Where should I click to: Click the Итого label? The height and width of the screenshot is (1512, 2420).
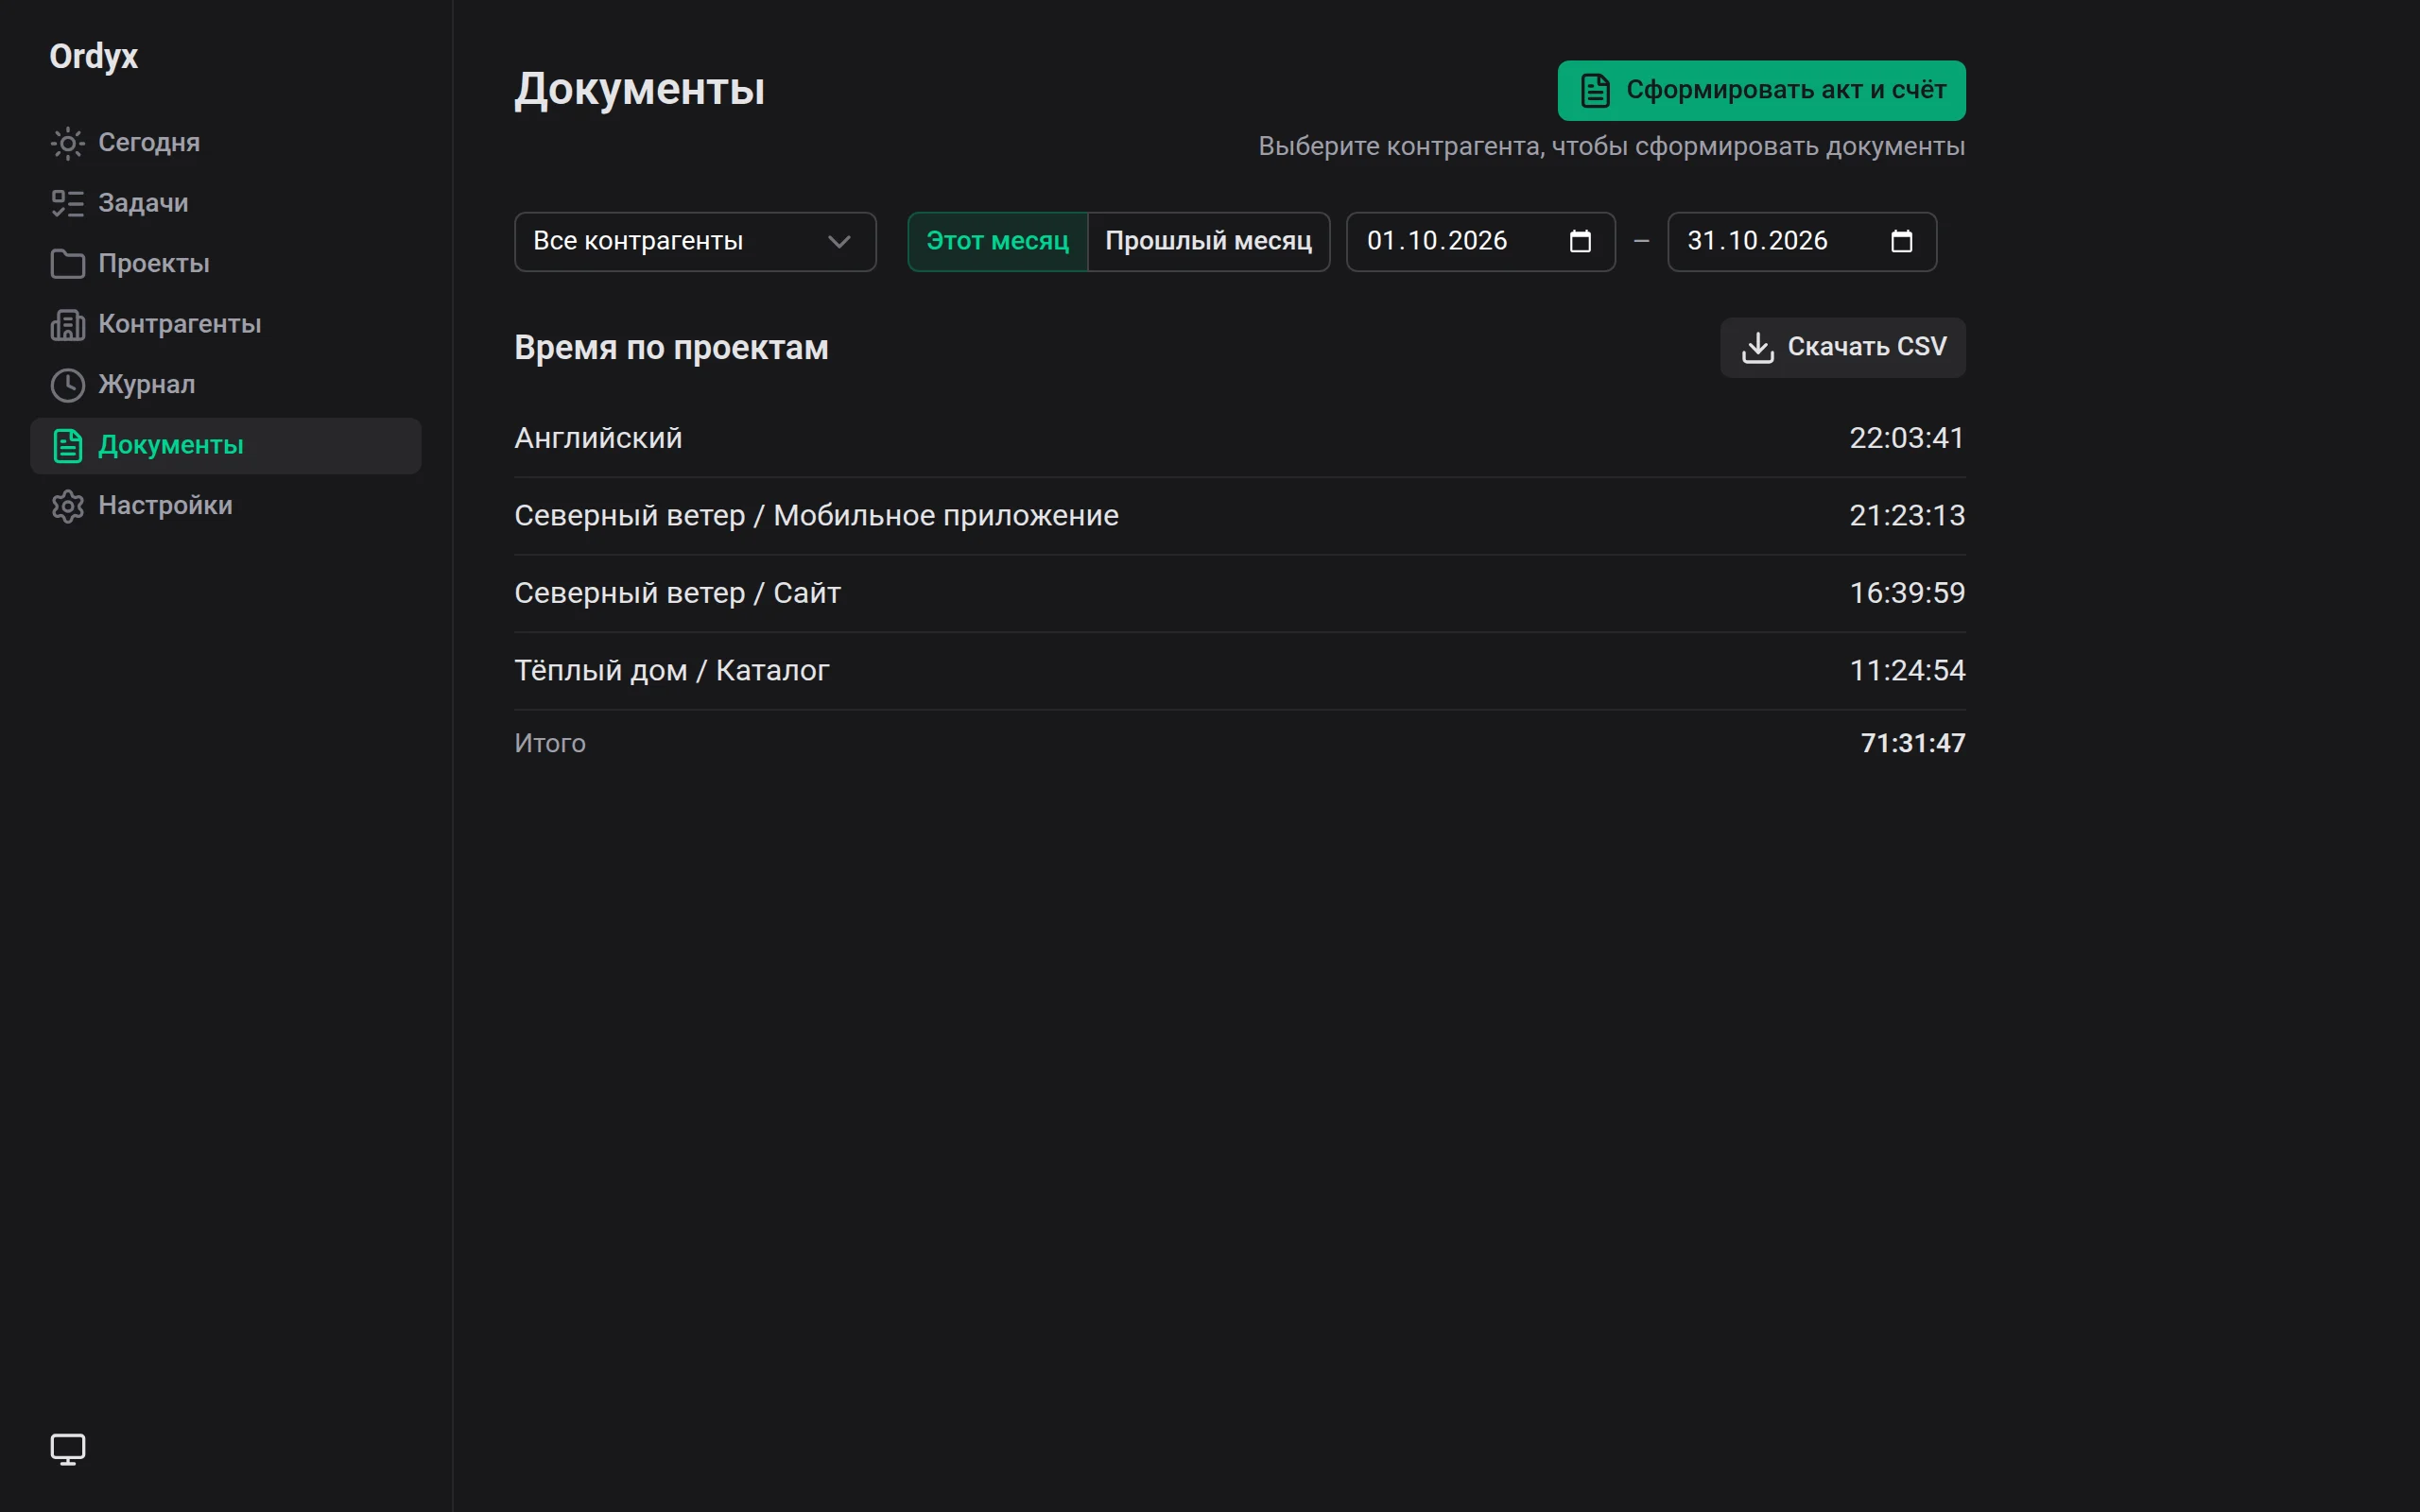550,743
